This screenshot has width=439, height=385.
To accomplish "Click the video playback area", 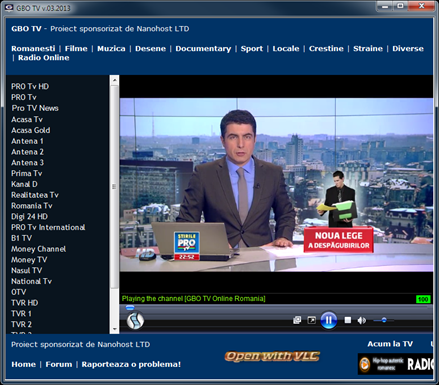I will [x=276, y=185].
